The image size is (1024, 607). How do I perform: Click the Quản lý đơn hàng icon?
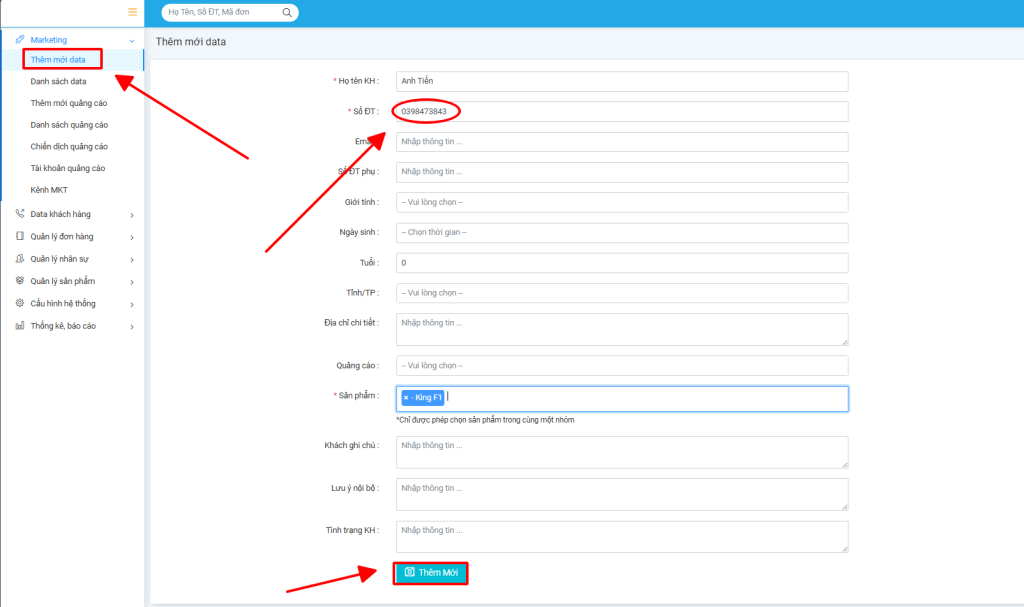(x=20, y=236)
